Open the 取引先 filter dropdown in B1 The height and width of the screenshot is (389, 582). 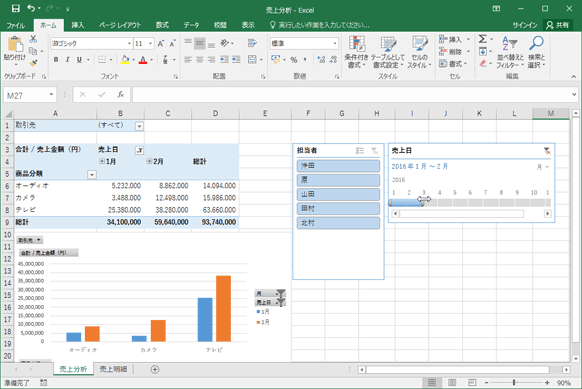[x=139, y=126]
